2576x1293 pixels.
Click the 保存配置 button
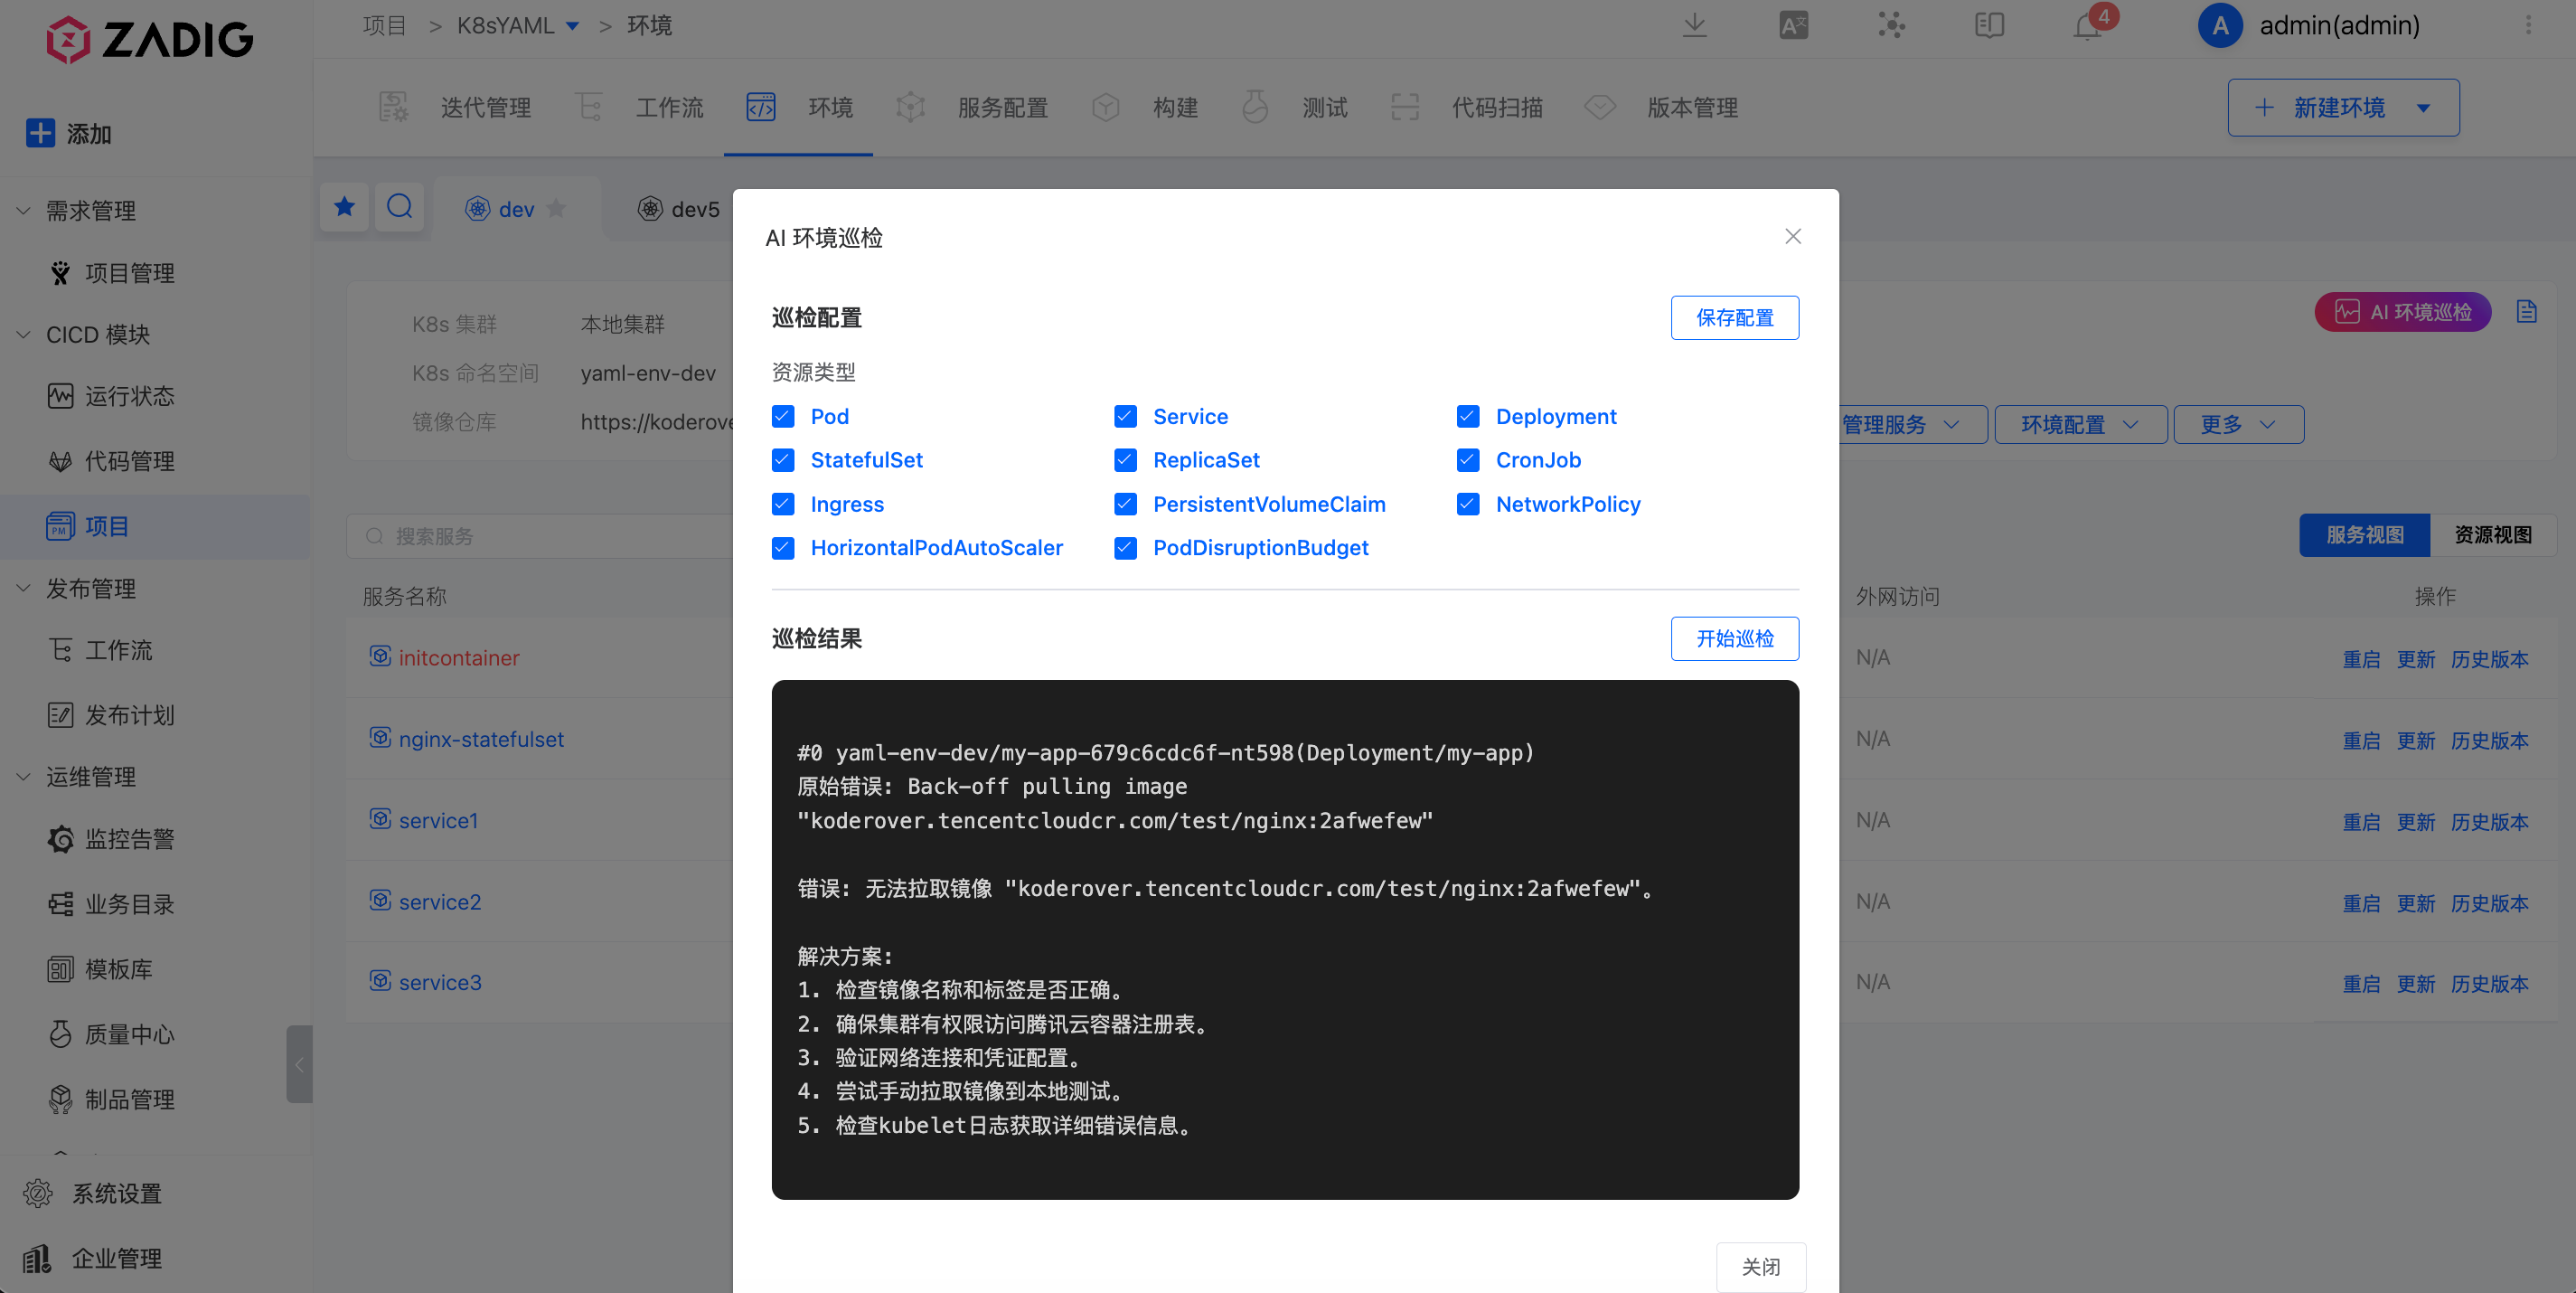click(1734, 317)
